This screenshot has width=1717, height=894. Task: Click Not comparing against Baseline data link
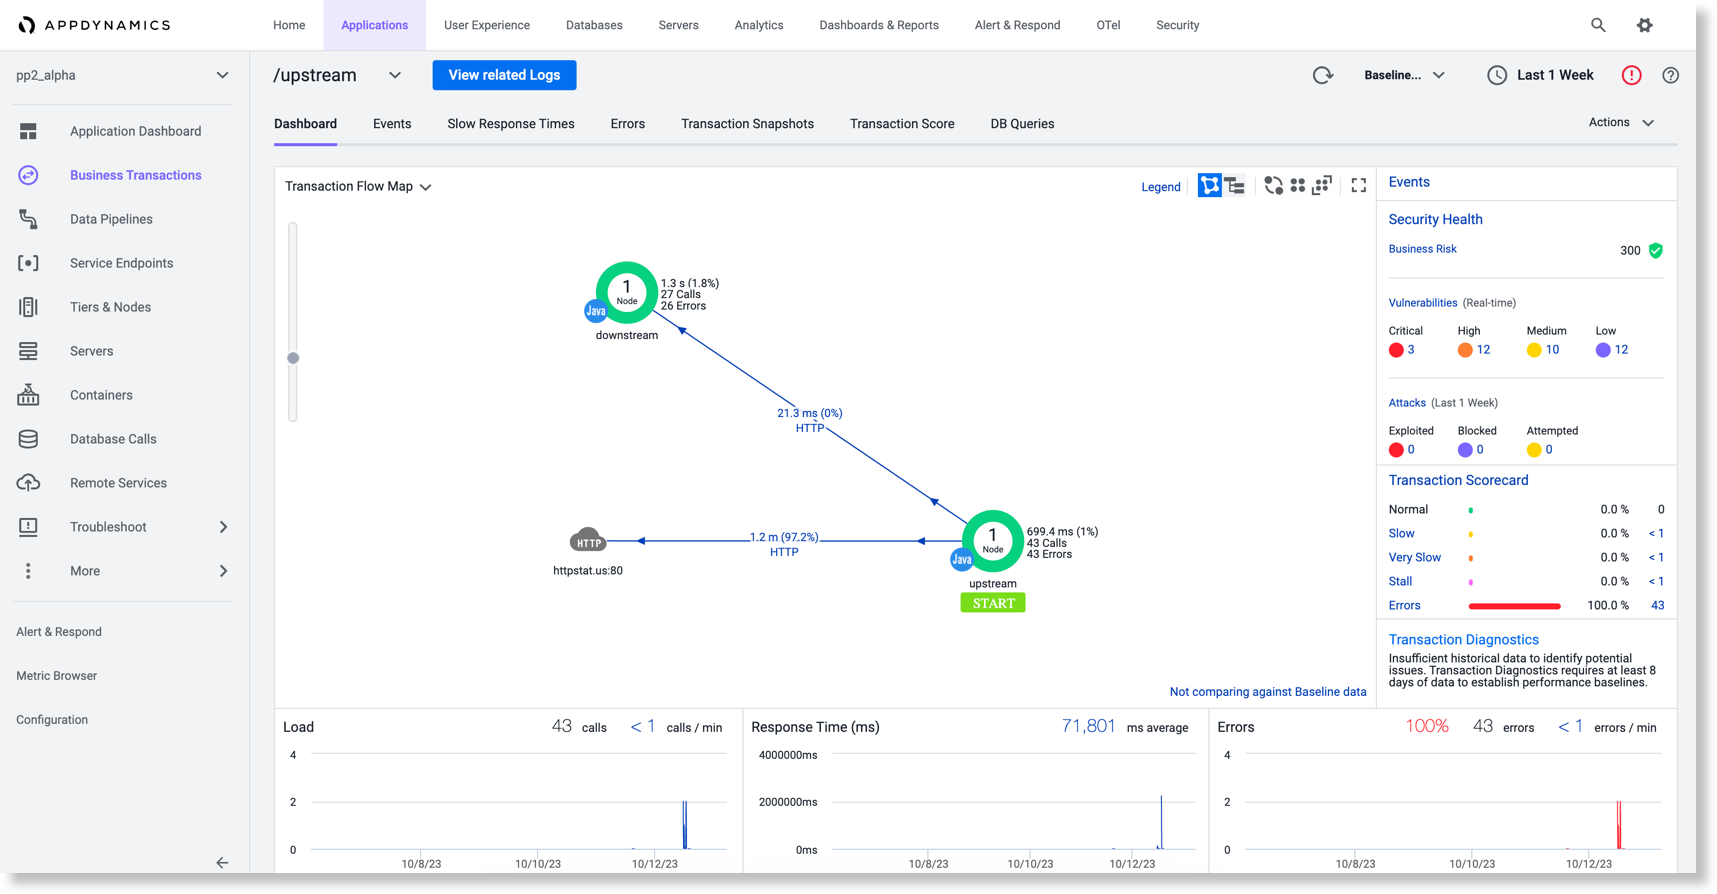[1268, 692]
